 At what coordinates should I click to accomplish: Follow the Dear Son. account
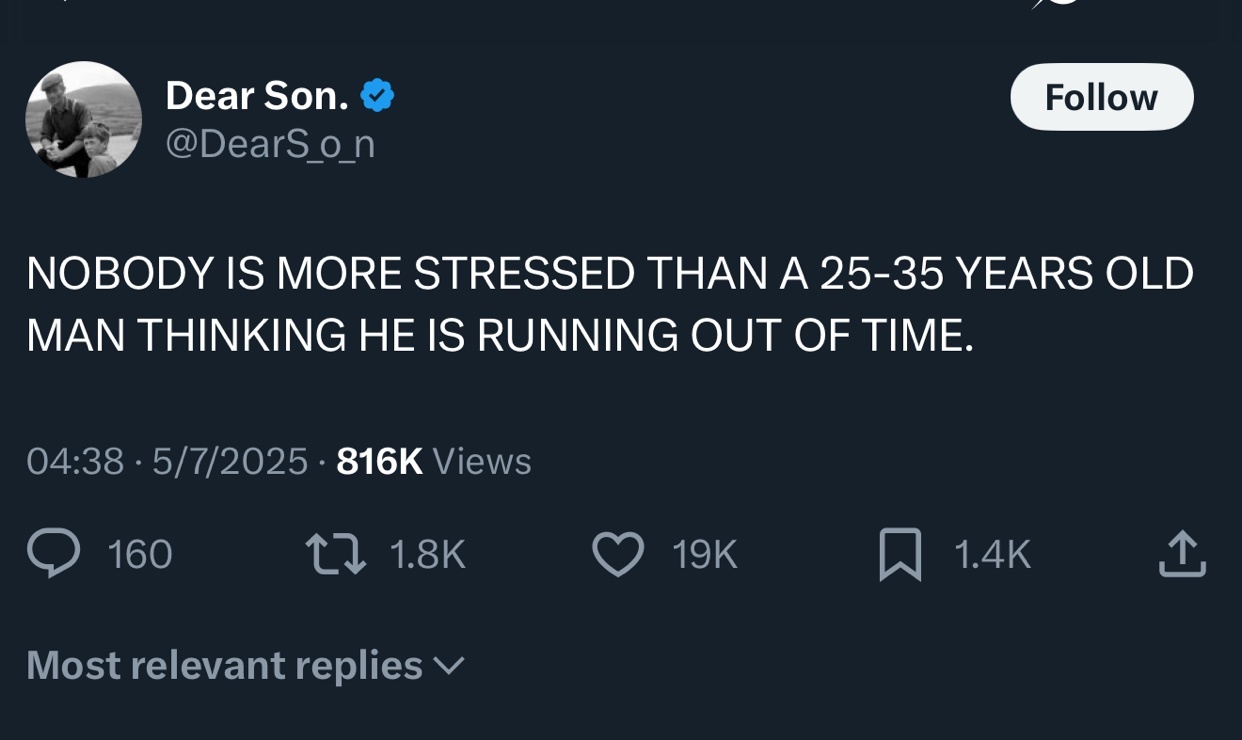pyautogui.click(x=1101, y=97)
